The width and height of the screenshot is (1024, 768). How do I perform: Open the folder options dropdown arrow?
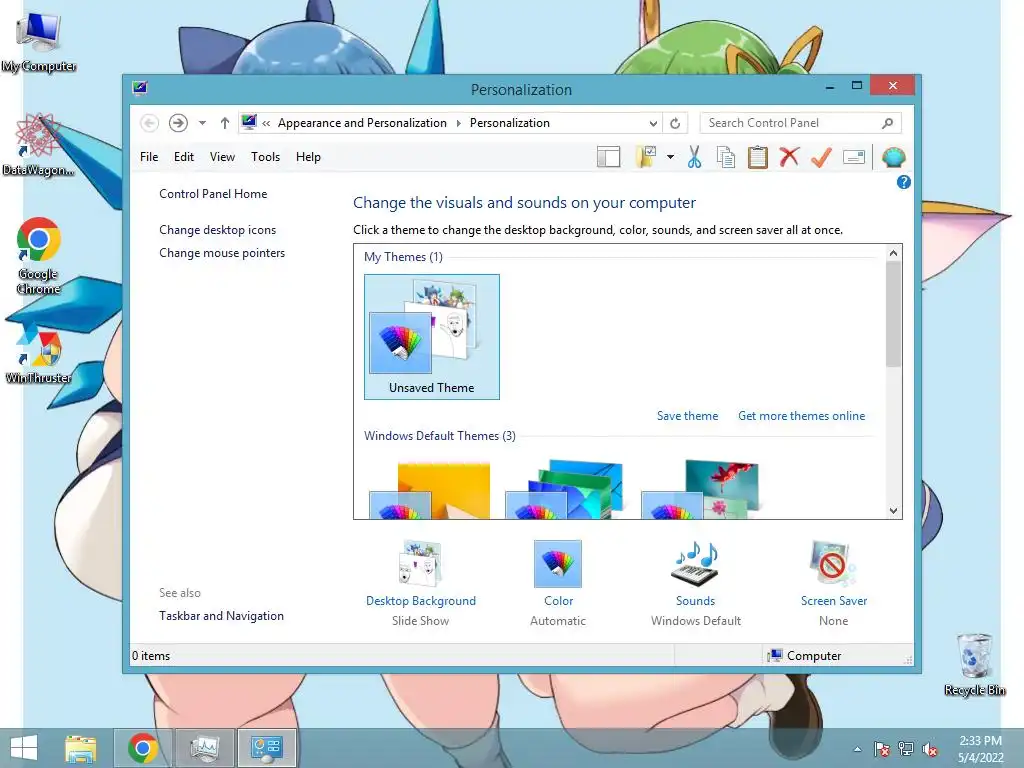coord(670,157)
